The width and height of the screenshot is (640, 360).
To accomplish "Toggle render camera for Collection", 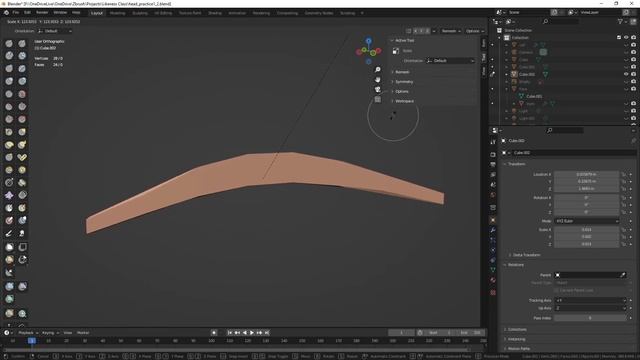I will pyautogui.click(x=633, y=38).
